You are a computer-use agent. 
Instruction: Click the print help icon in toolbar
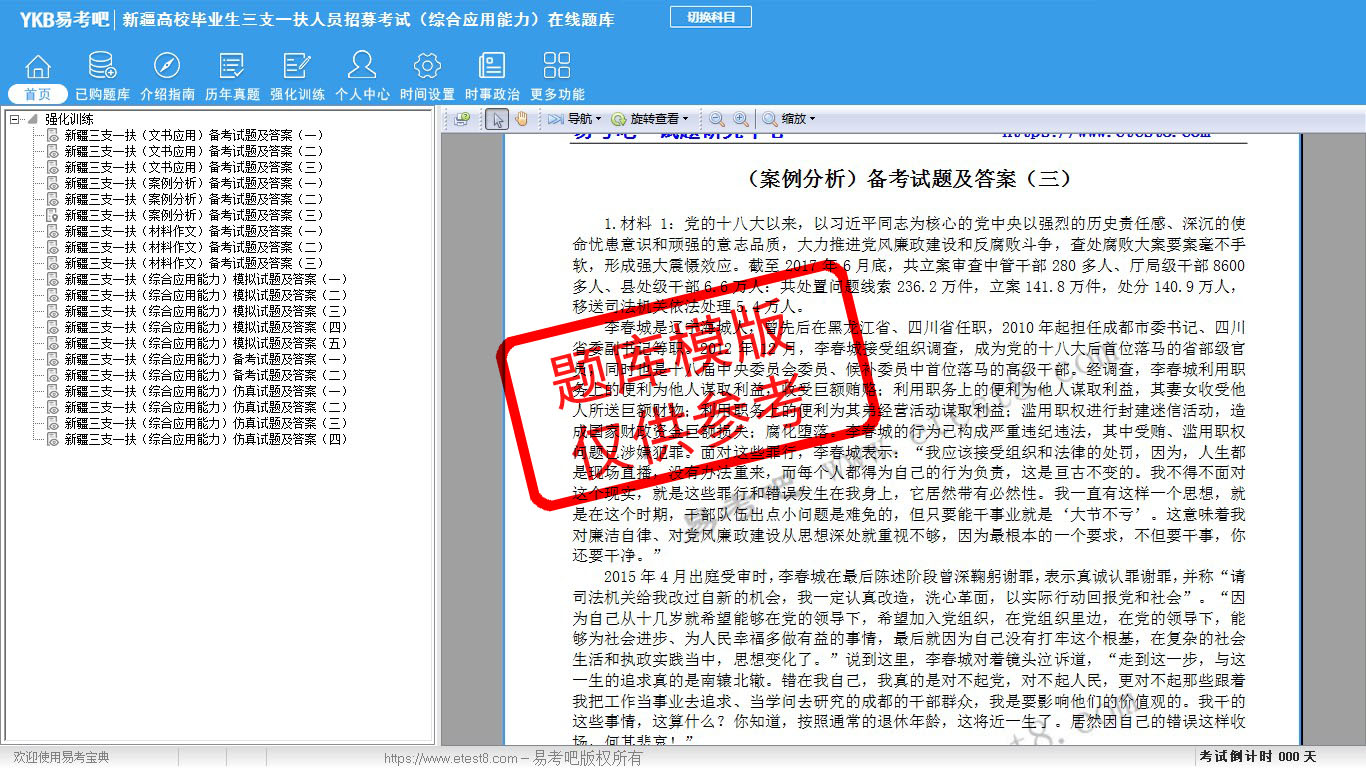point(461,119)
